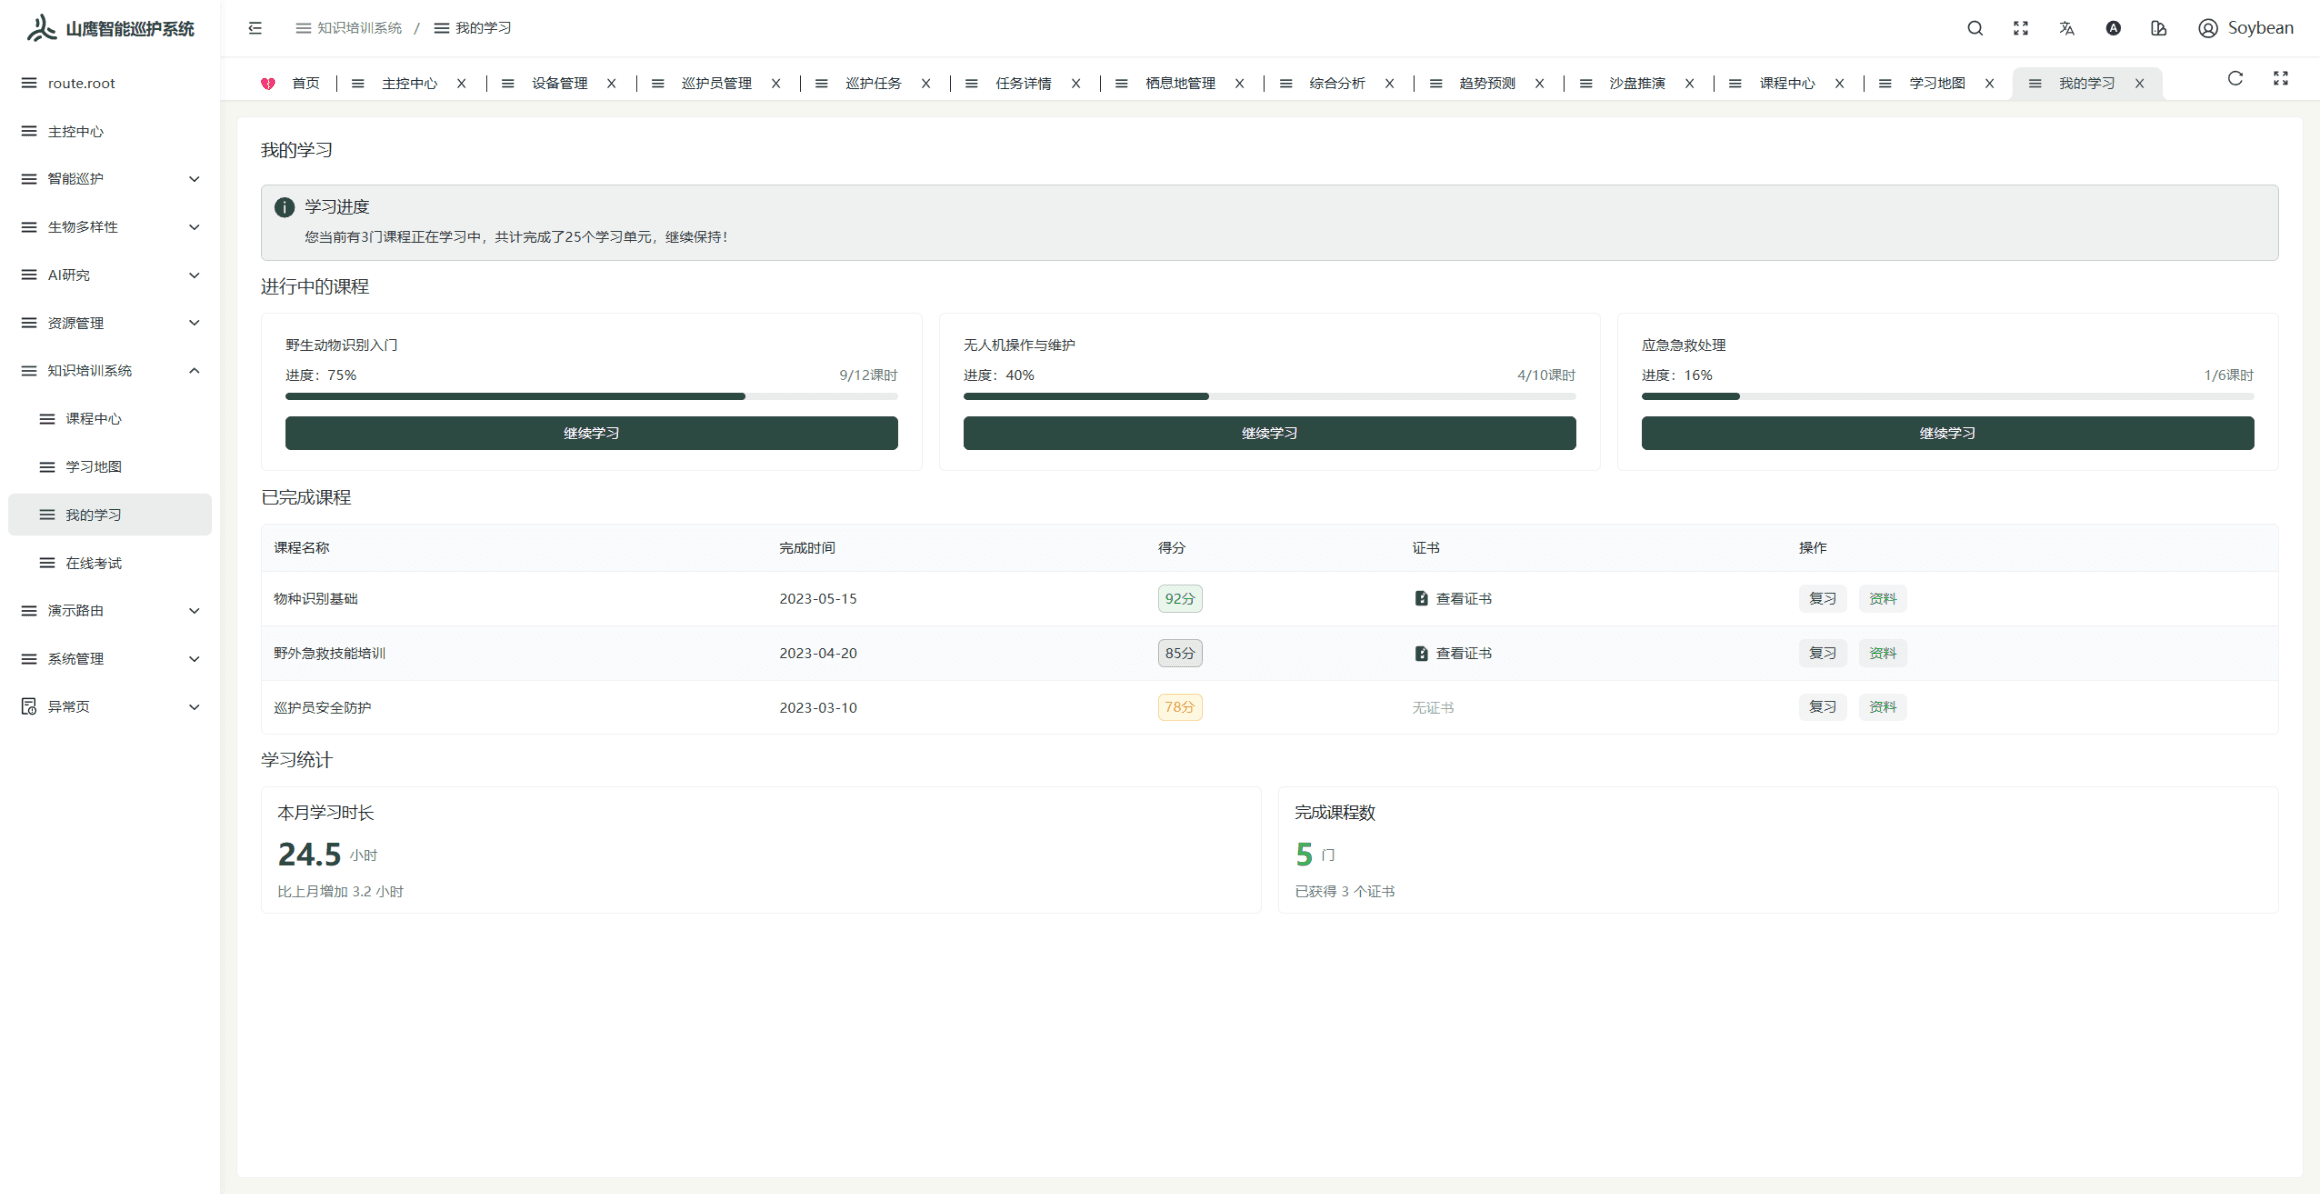The height and width of the screenshot is (1195, 2320).
Task: Maximize tab content area icon
Action: tap(2280, 79)
